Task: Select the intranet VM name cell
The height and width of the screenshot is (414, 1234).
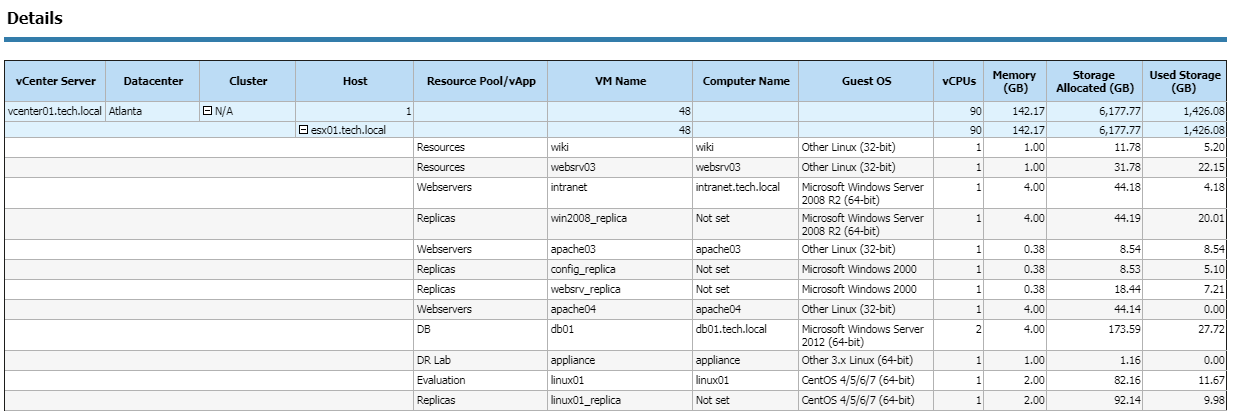Action: (620, 193)
